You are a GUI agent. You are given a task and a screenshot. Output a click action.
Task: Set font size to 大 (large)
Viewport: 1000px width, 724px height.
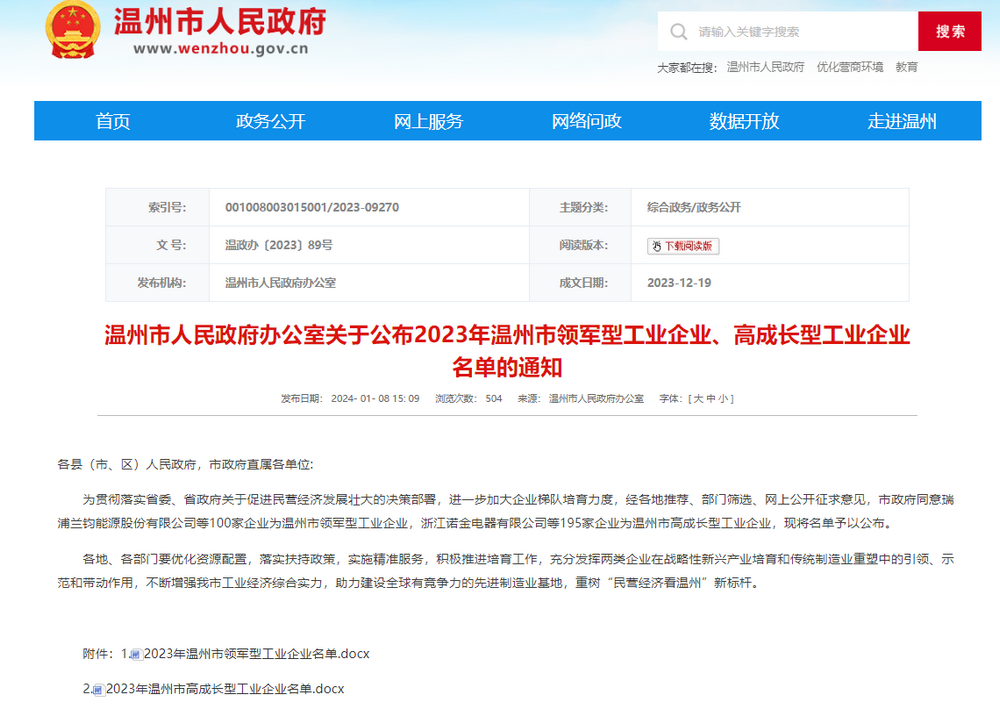coord(698,399)
